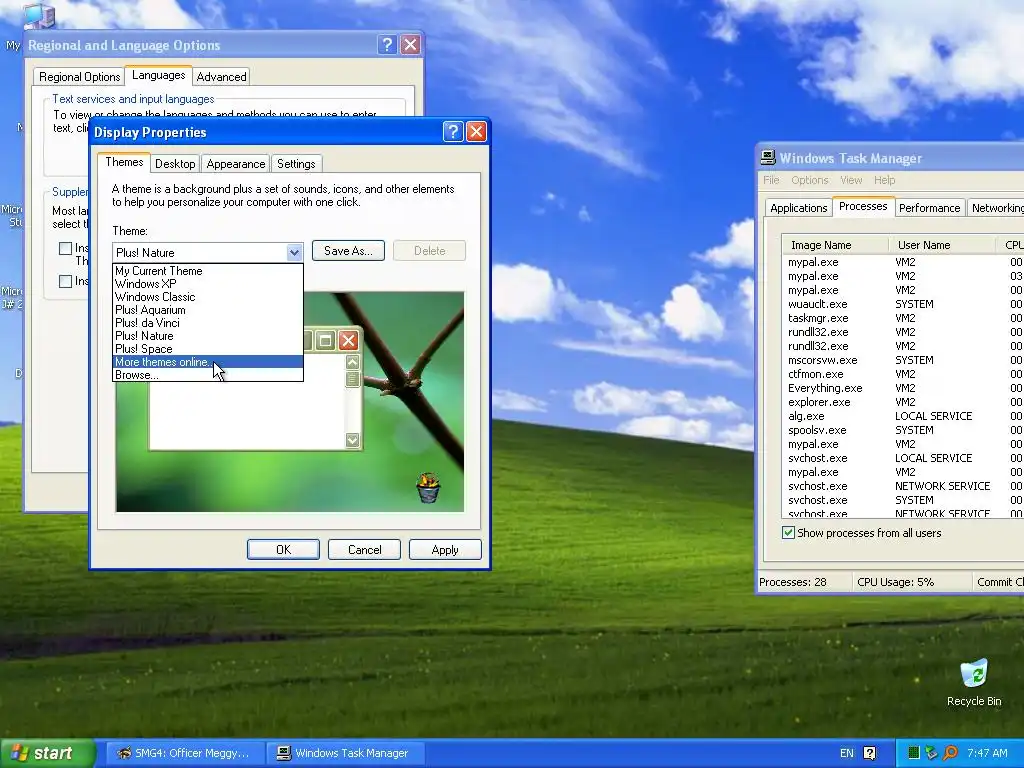Open Task Manager File menu
Image resolution: width=1024 pixels, height=768 pixels.
click(x=771, y=180)
